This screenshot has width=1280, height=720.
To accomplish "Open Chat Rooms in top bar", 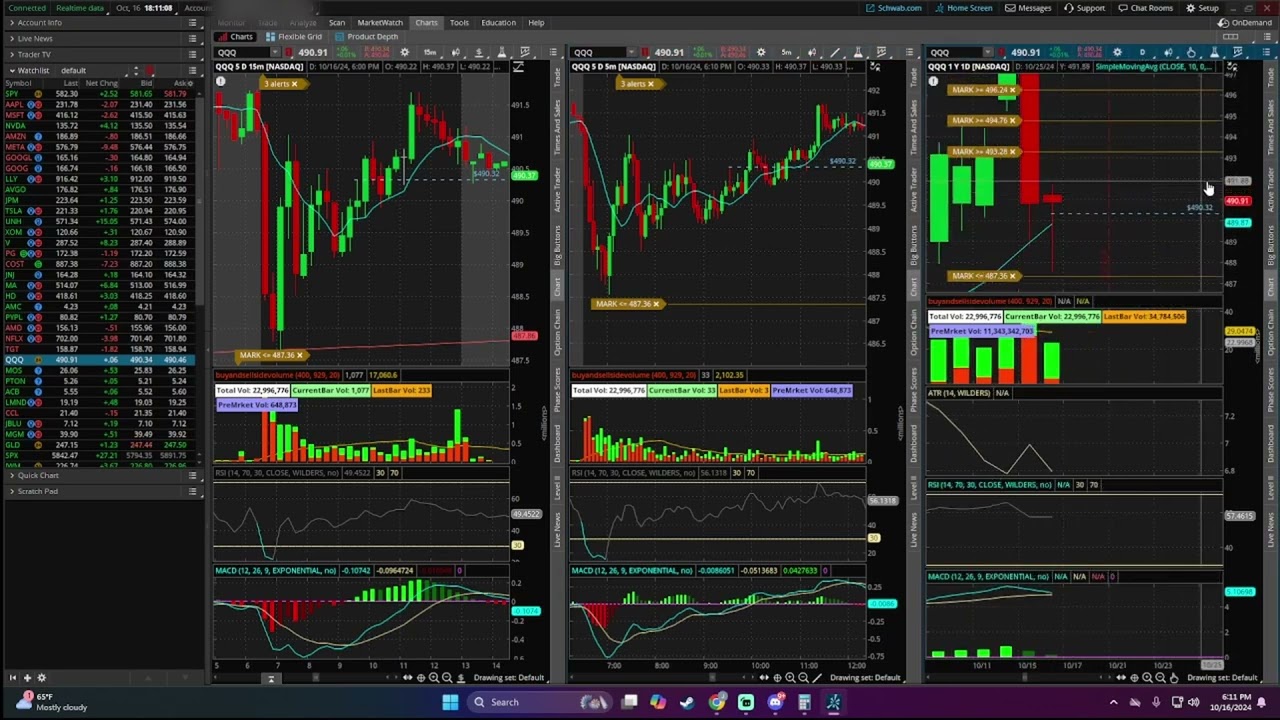I will pos(1146,8).
